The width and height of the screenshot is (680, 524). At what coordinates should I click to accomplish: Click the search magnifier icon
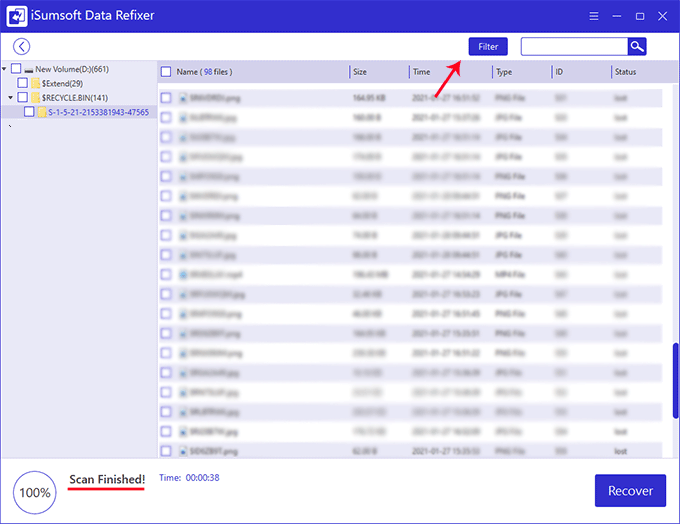pyautogui.click(x=637, y=47)
